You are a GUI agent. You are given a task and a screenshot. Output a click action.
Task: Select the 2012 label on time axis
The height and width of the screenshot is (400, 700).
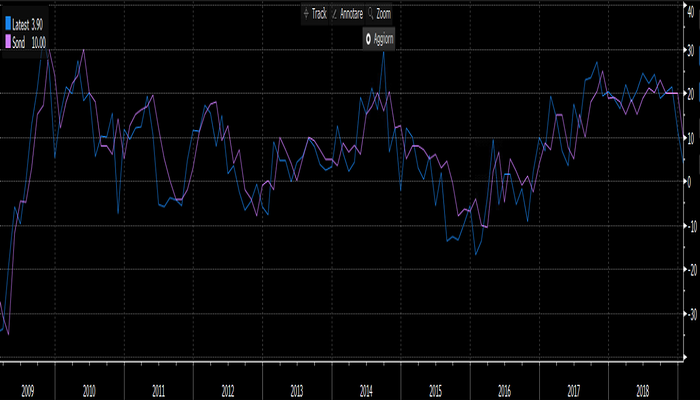(x=228, y=391)
